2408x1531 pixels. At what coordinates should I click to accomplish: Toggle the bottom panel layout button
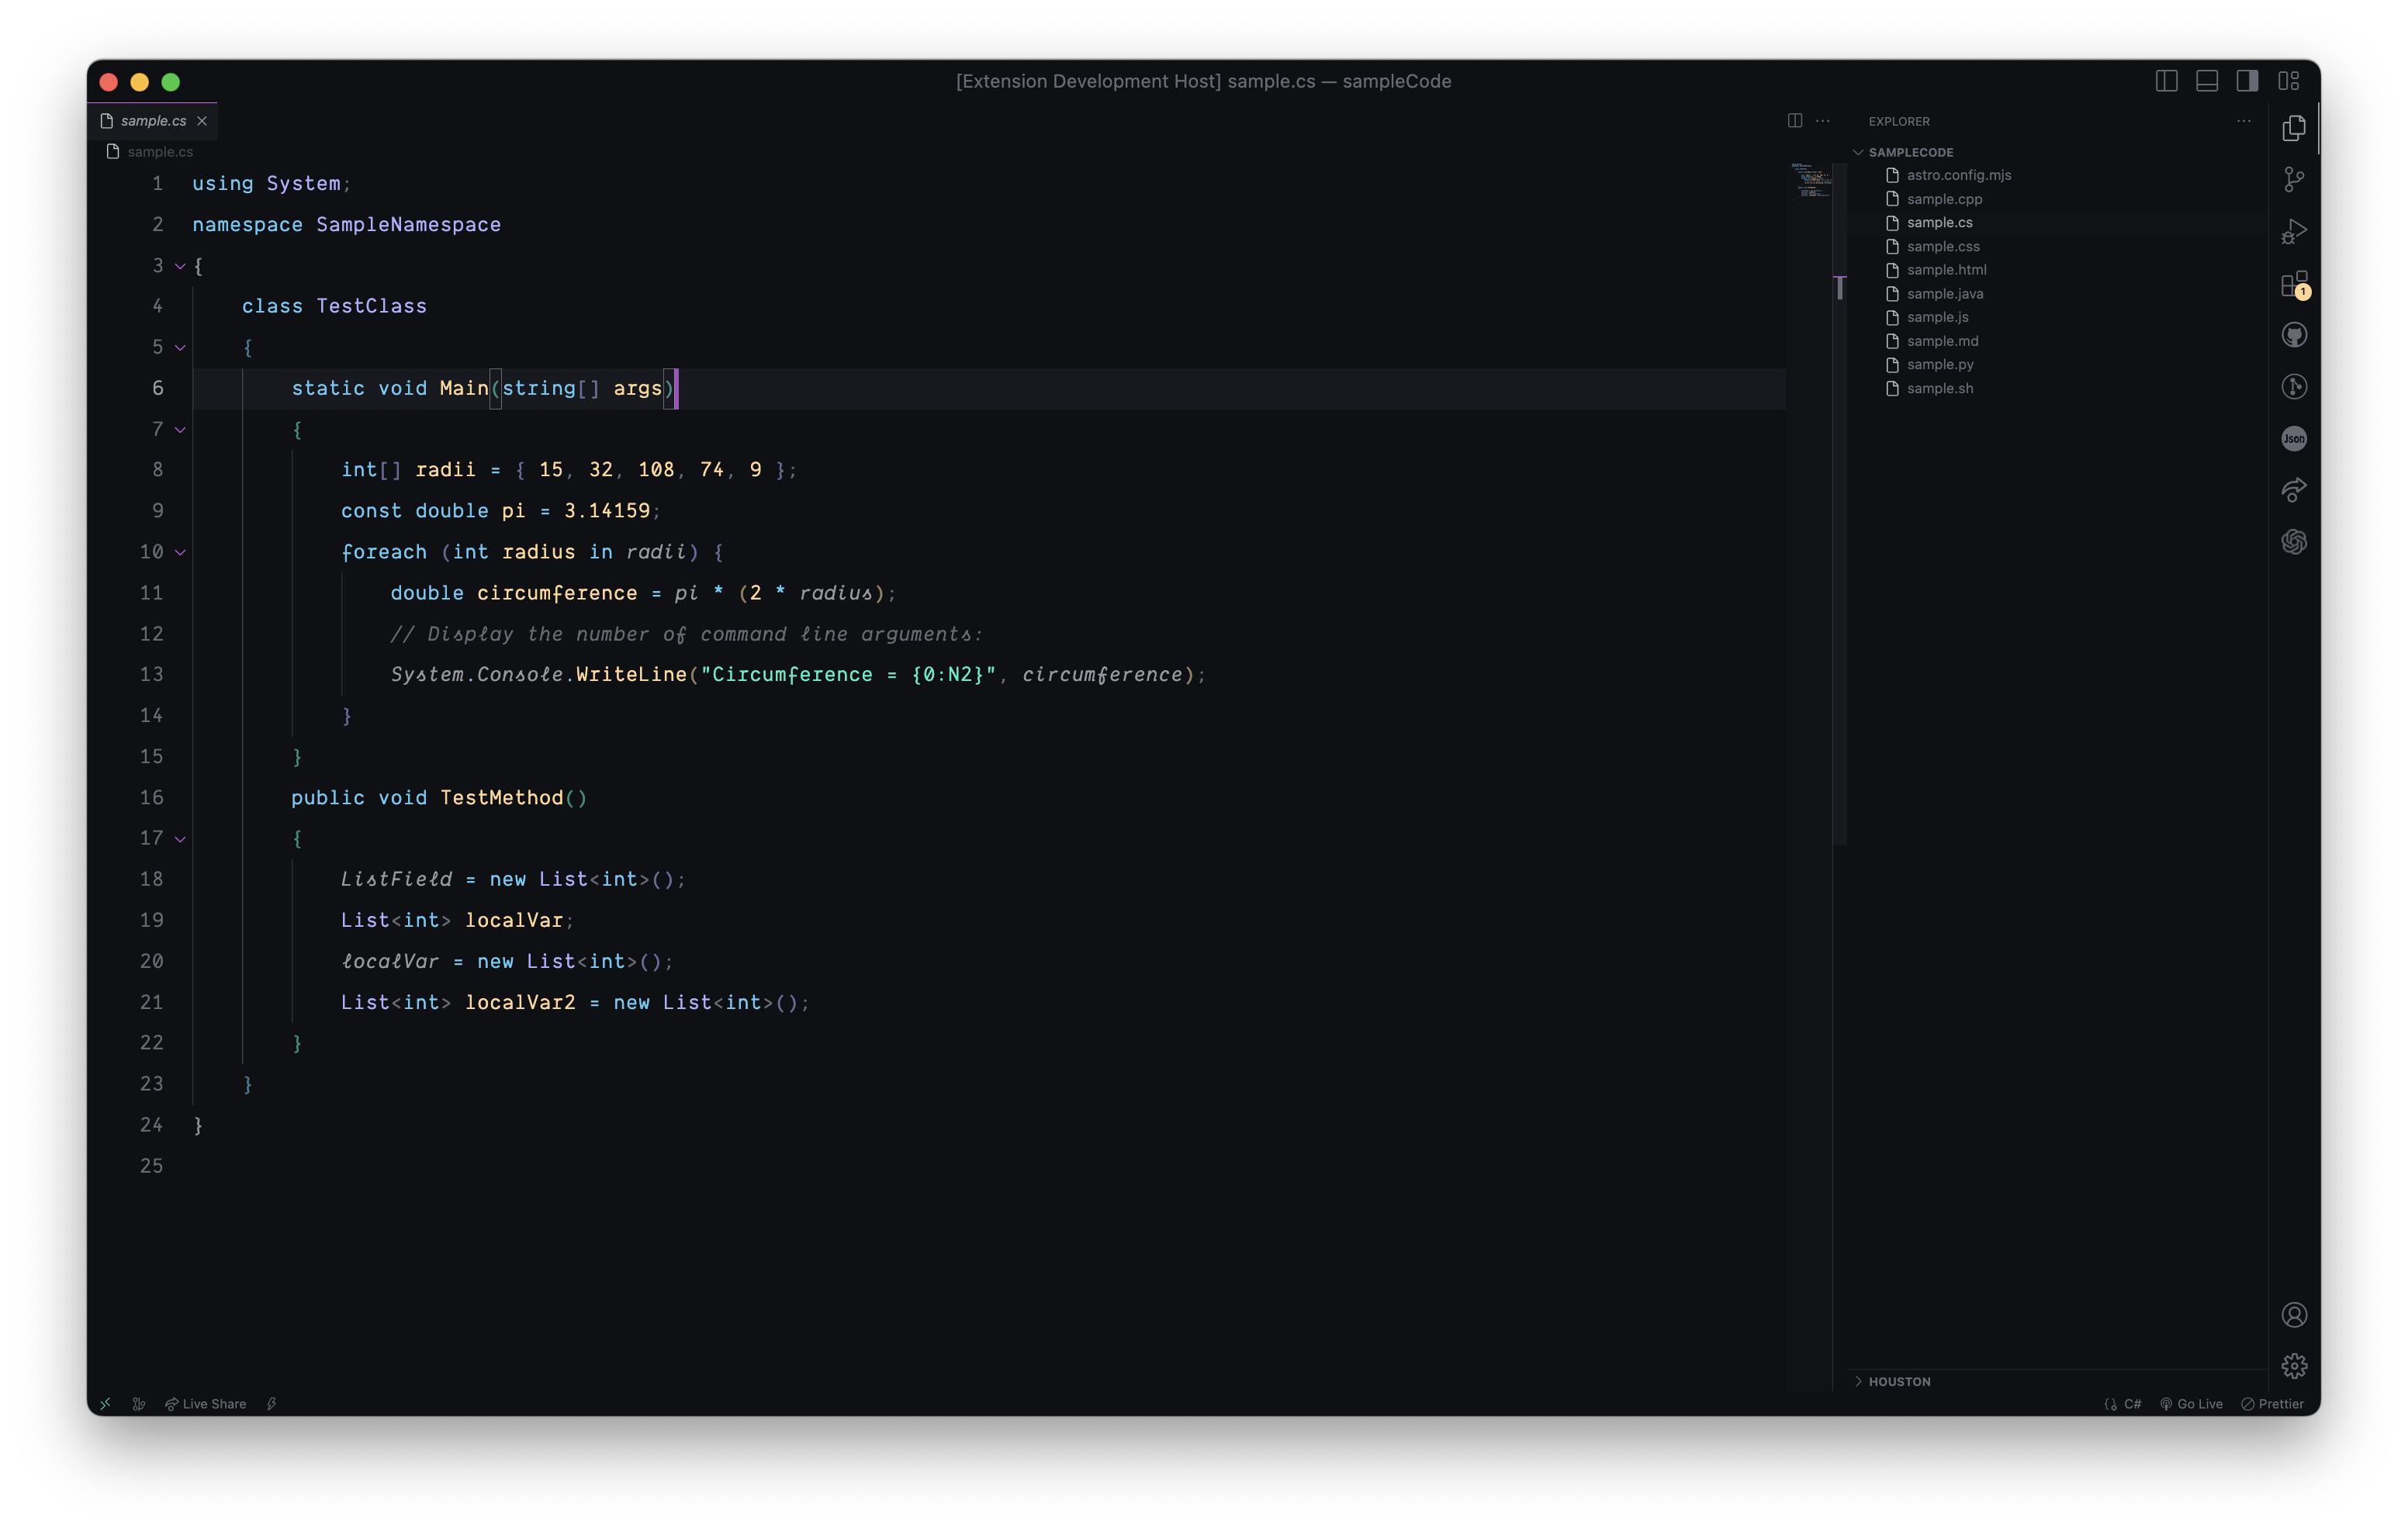(2207, 81)
